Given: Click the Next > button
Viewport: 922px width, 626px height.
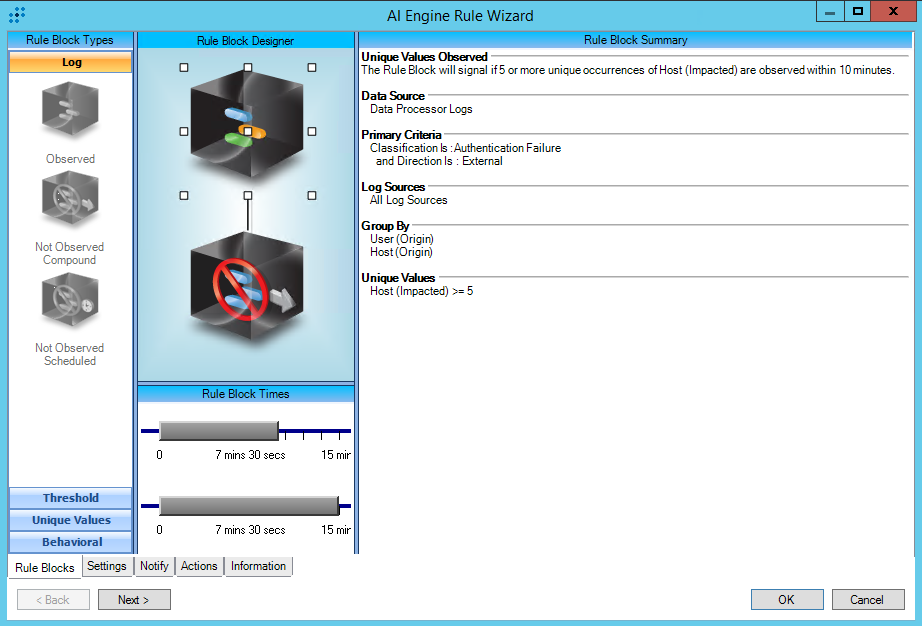Looking at the screenshot, I should click(134, 600).
